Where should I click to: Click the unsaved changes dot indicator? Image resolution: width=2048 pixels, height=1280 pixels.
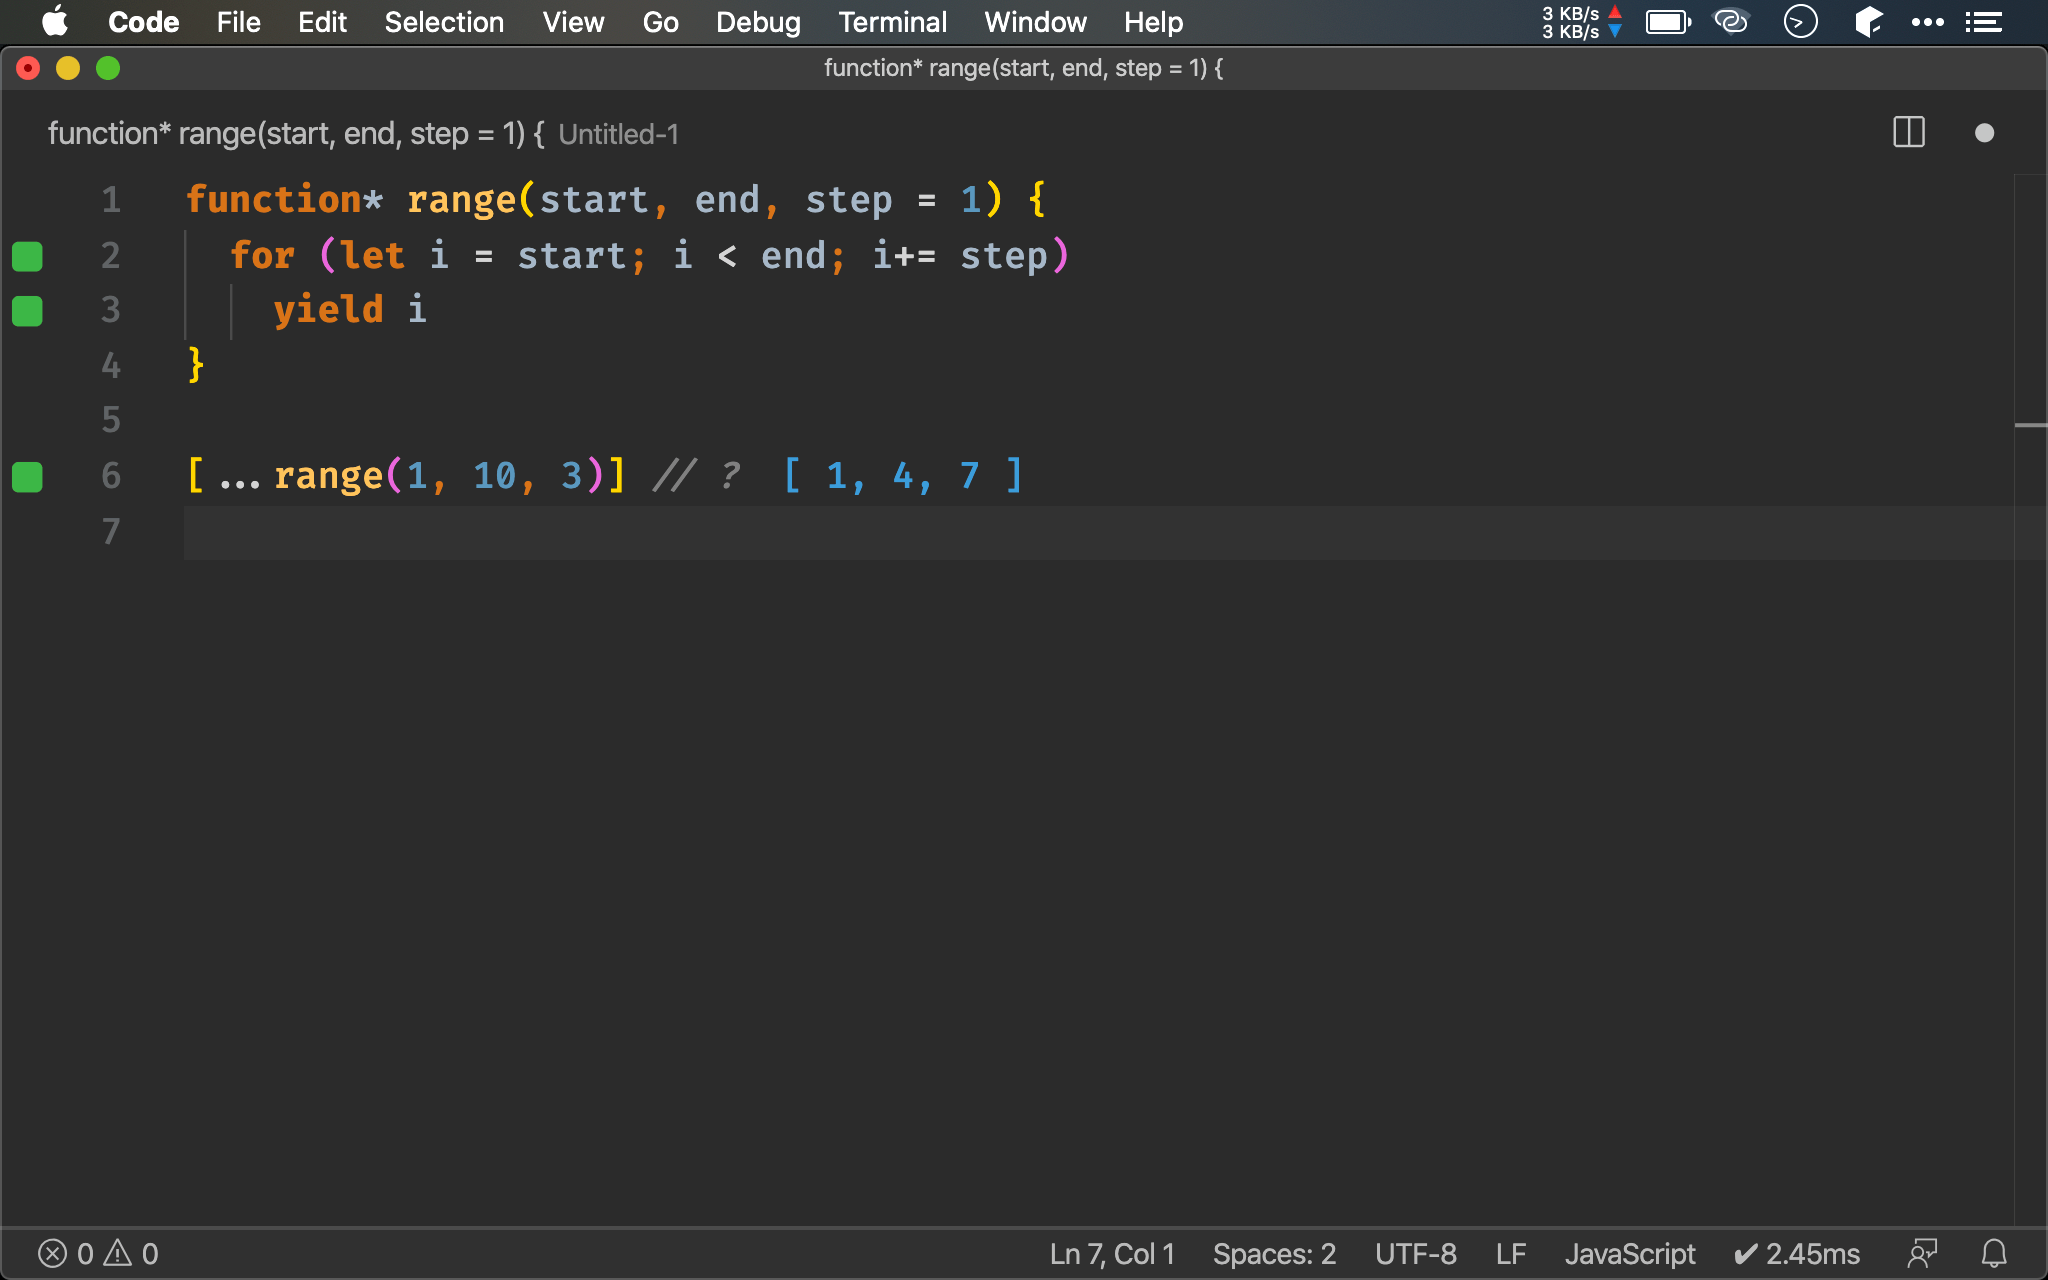point(1984,133)
